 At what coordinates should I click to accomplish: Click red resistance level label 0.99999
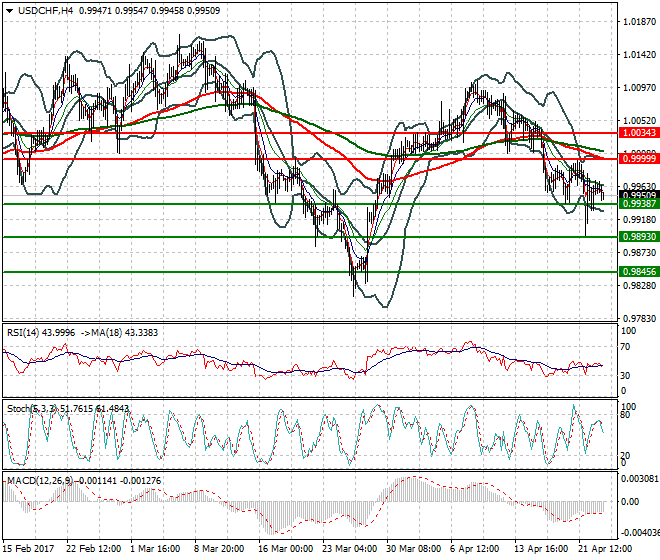click(x=639, y=159)
